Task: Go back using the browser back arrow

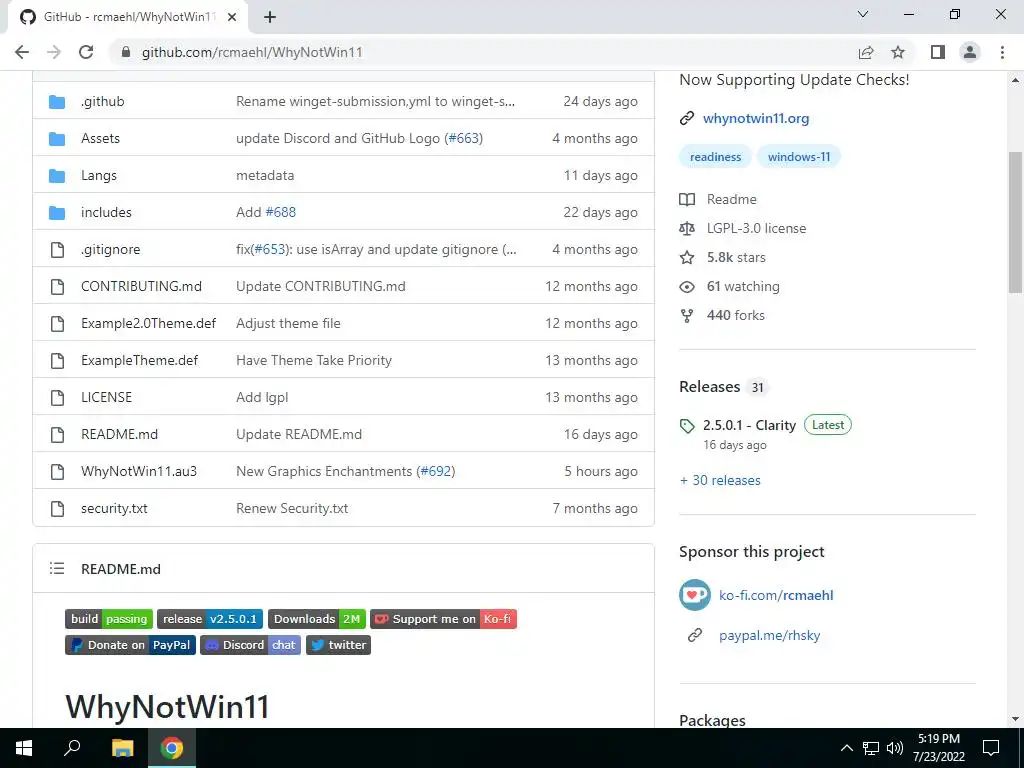Action: click(22, 52)
